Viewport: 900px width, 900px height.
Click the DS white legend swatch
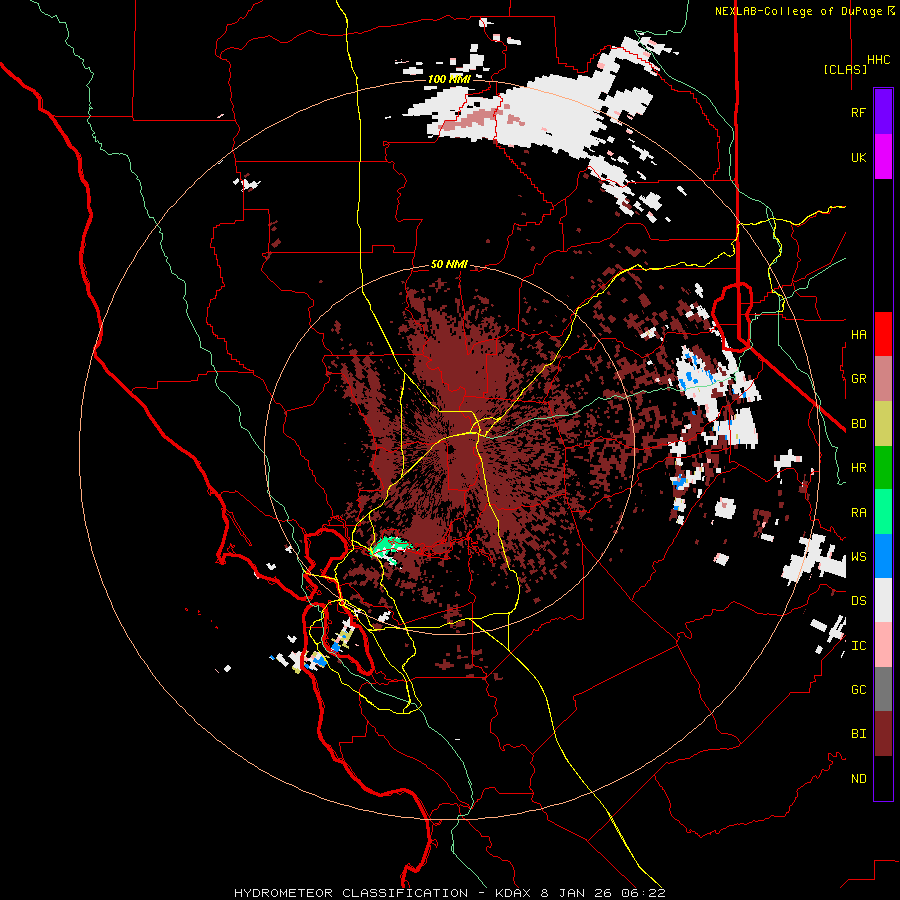(x=883, y=600)
